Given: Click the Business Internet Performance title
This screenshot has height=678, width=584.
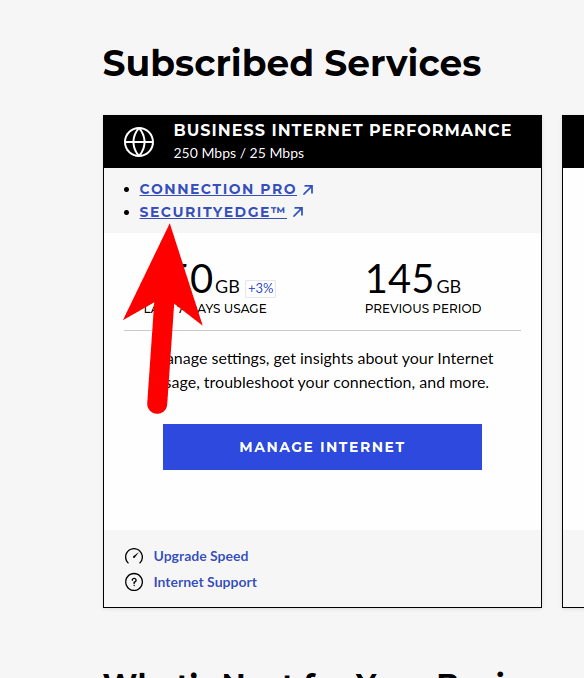Looking at the screenshot, I should tap(343, 130).
